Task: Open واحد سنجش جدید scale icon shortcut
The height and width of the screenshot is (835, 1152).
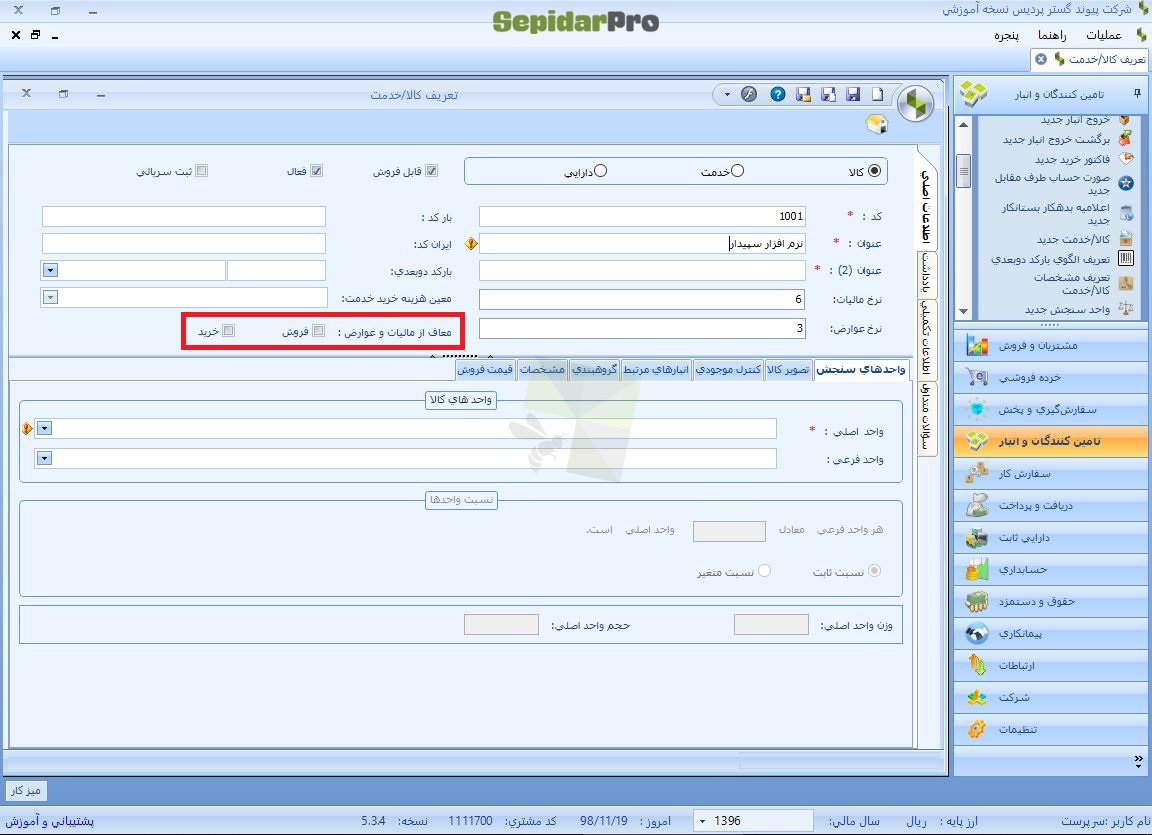Action: point(1068,309)
